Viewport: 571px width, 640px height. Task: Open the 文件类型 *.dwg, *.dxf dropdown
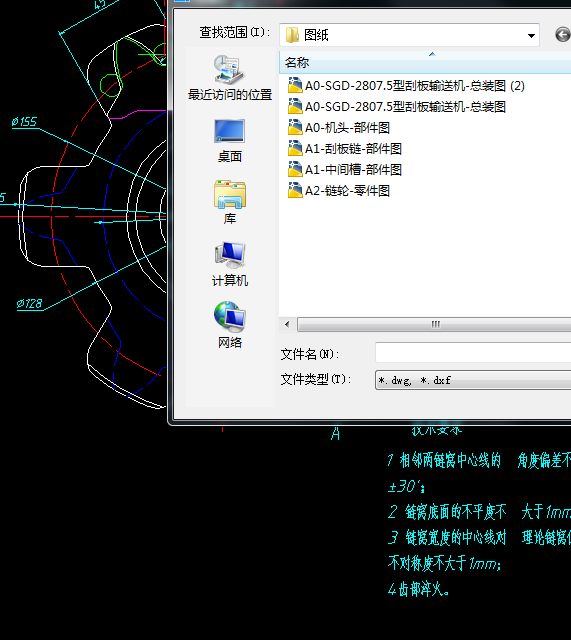point(473,380)
